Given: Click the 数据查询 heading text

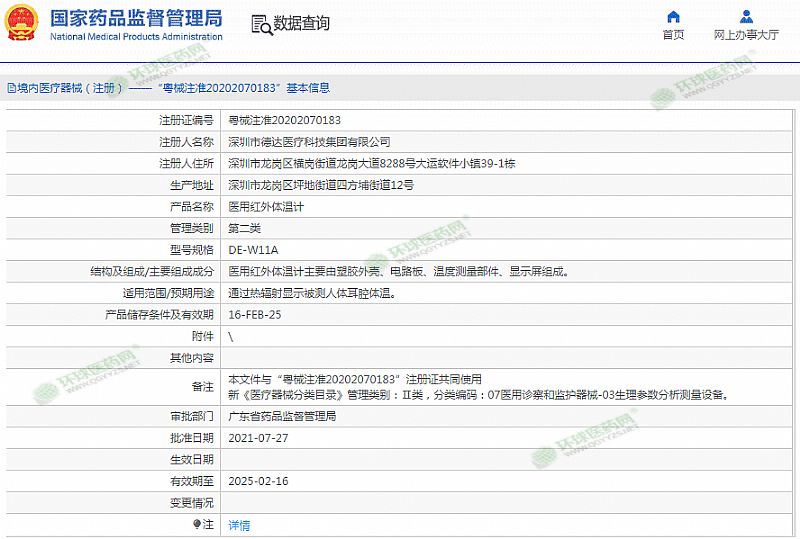Looking at the screenshot, I should coord(301,24).
